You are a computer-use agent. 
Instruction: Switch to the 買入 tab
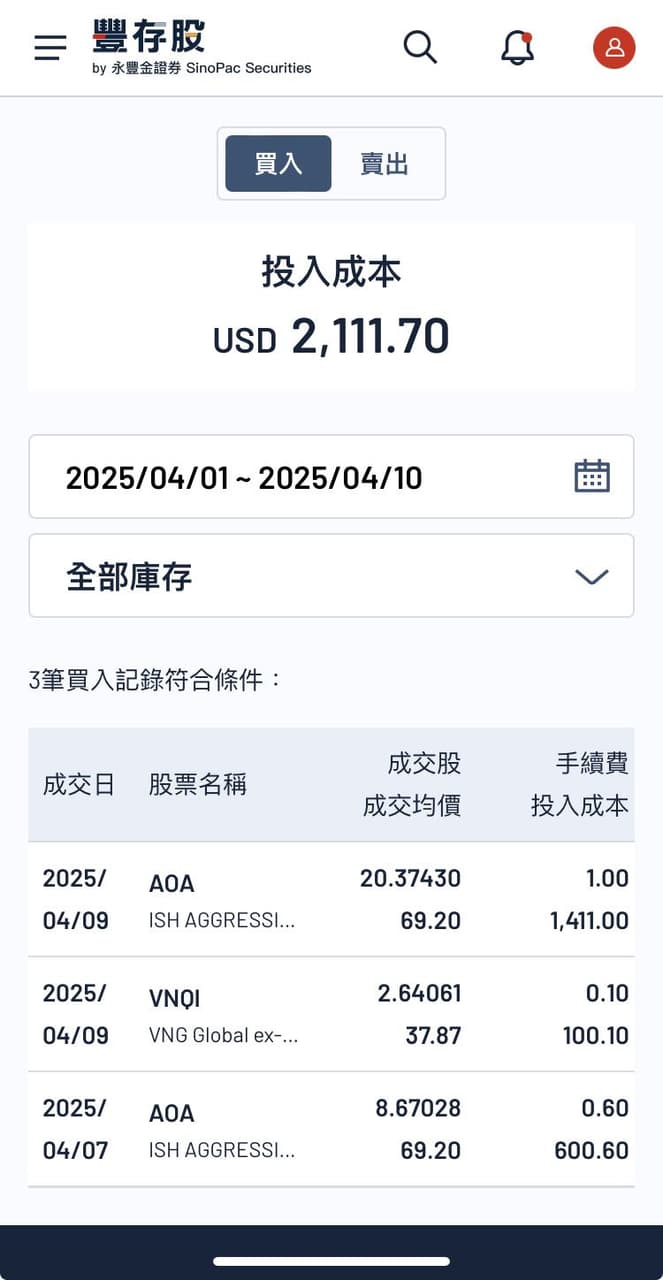(x=278, y=164)
